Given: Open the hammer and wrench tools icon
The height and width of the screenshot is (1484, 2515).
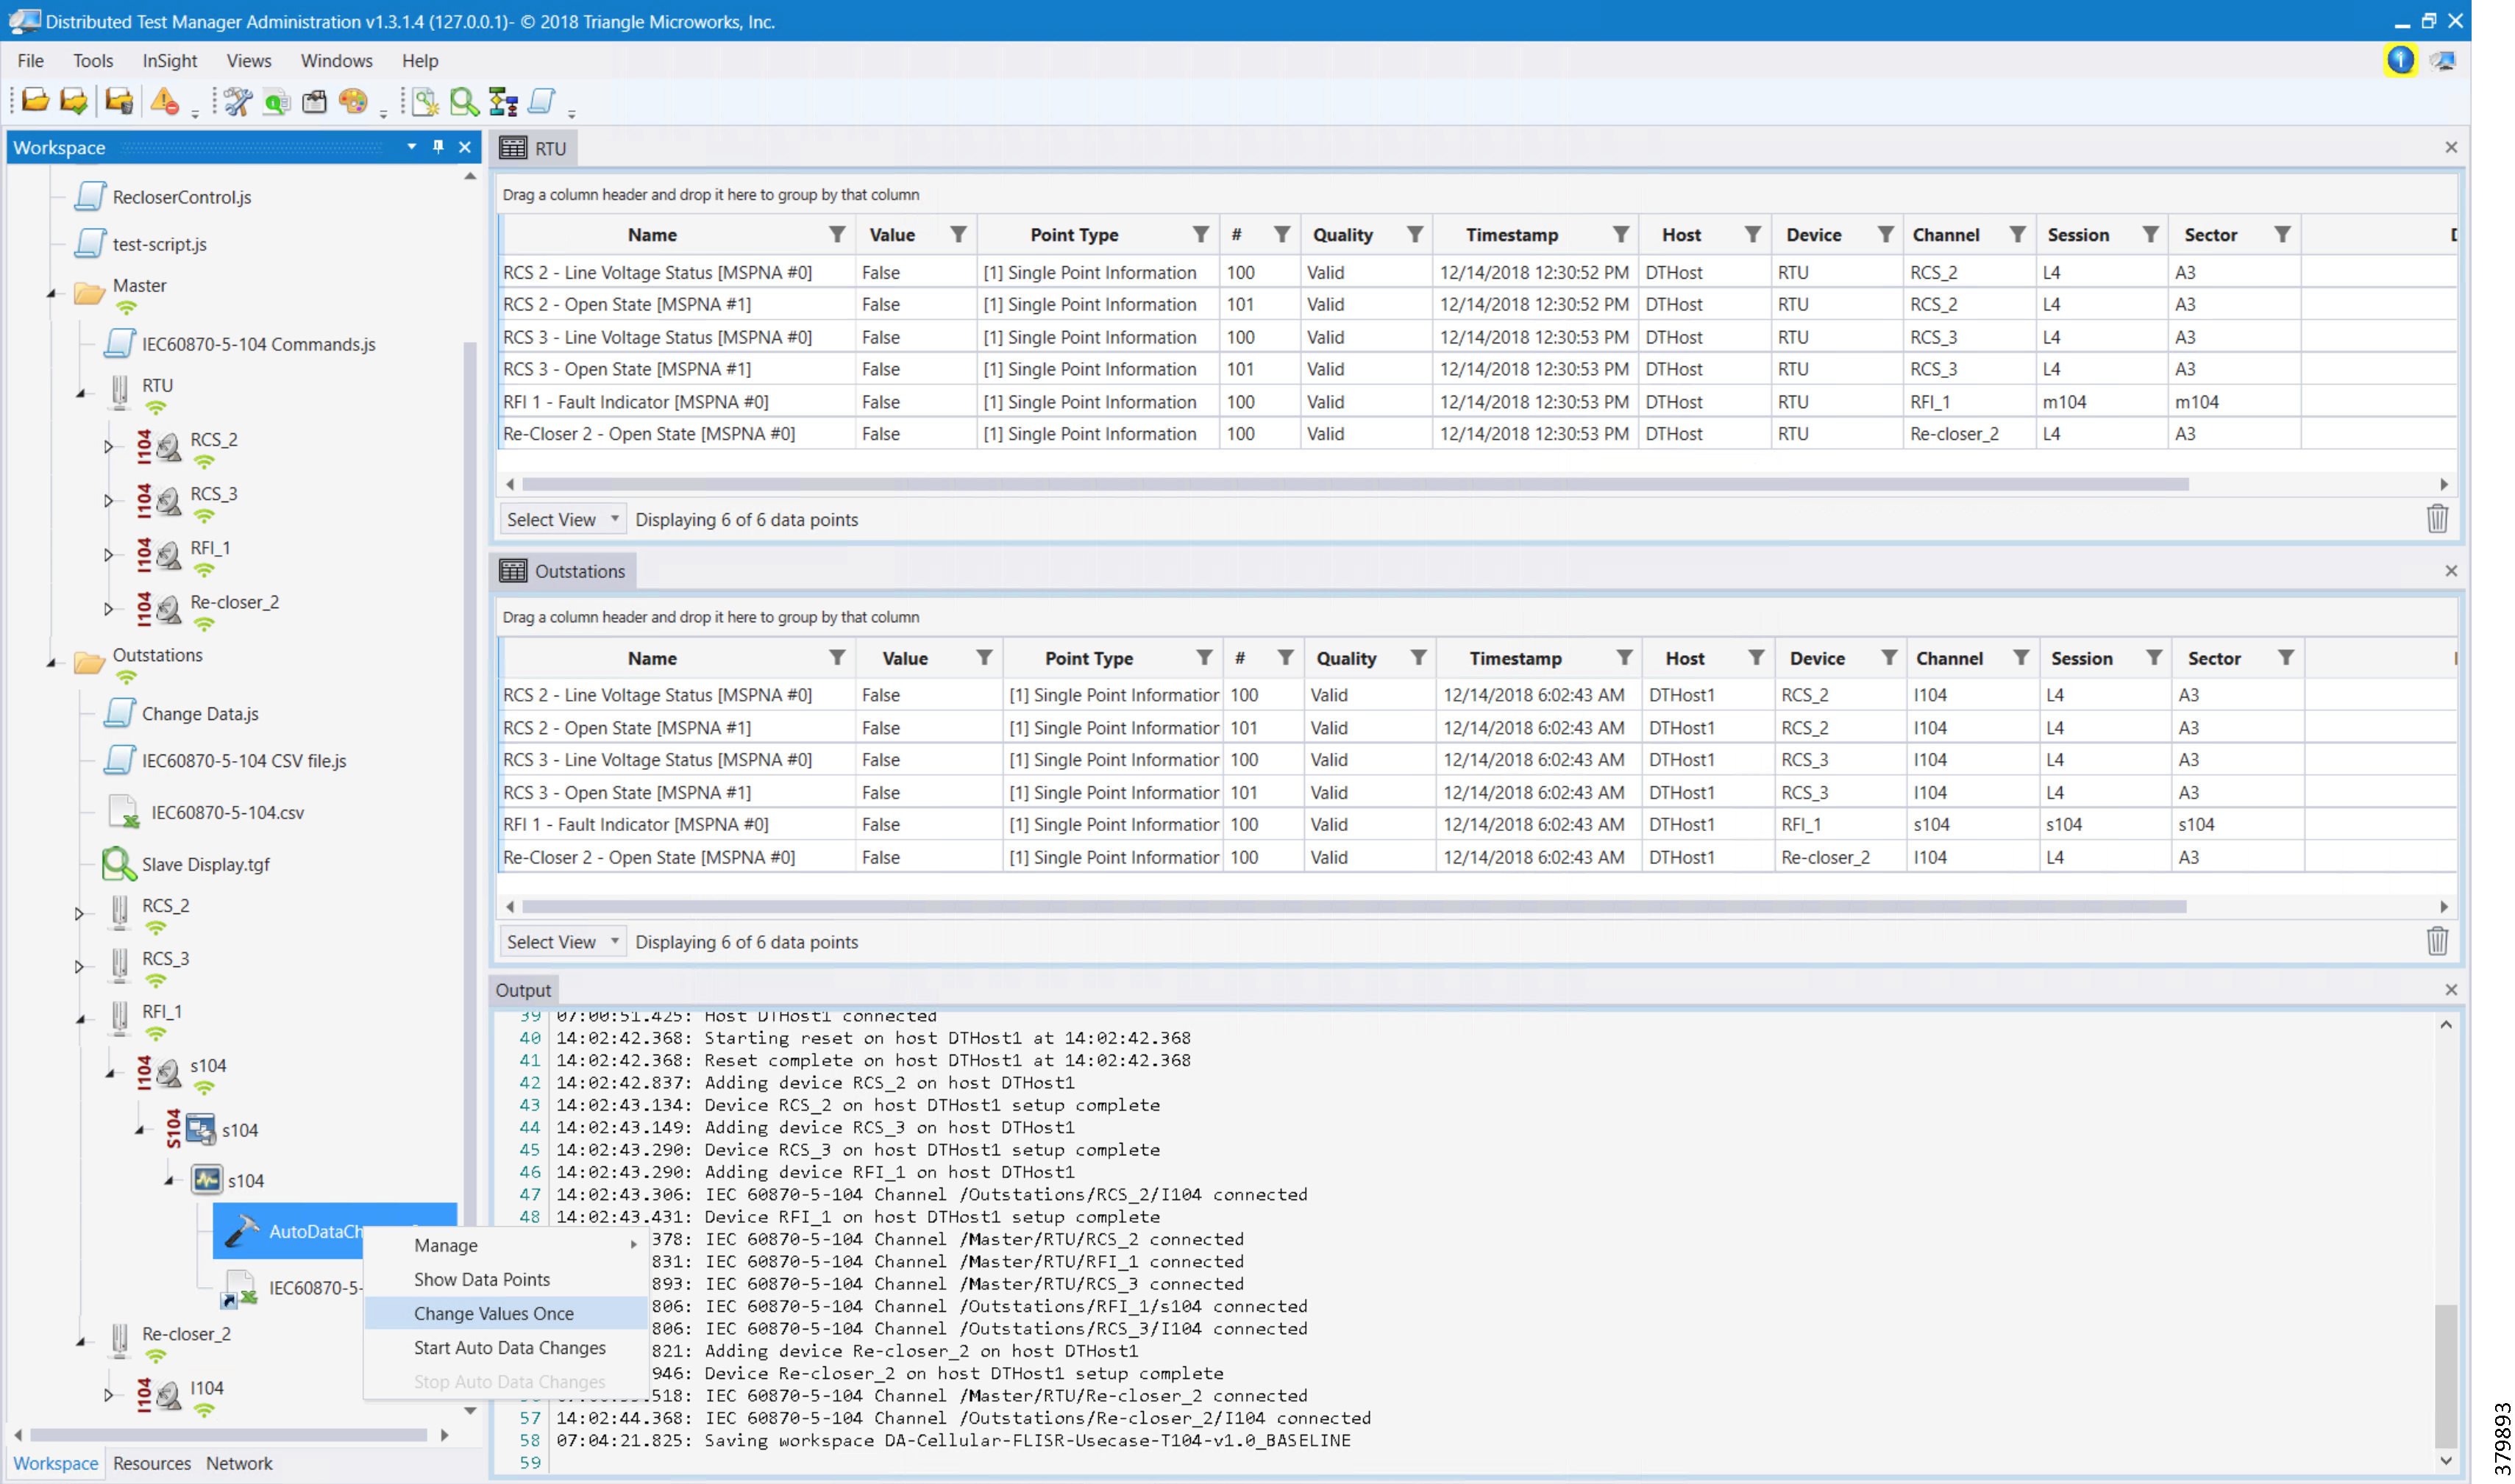Looking at the screenshot, I should pos(238,101).
